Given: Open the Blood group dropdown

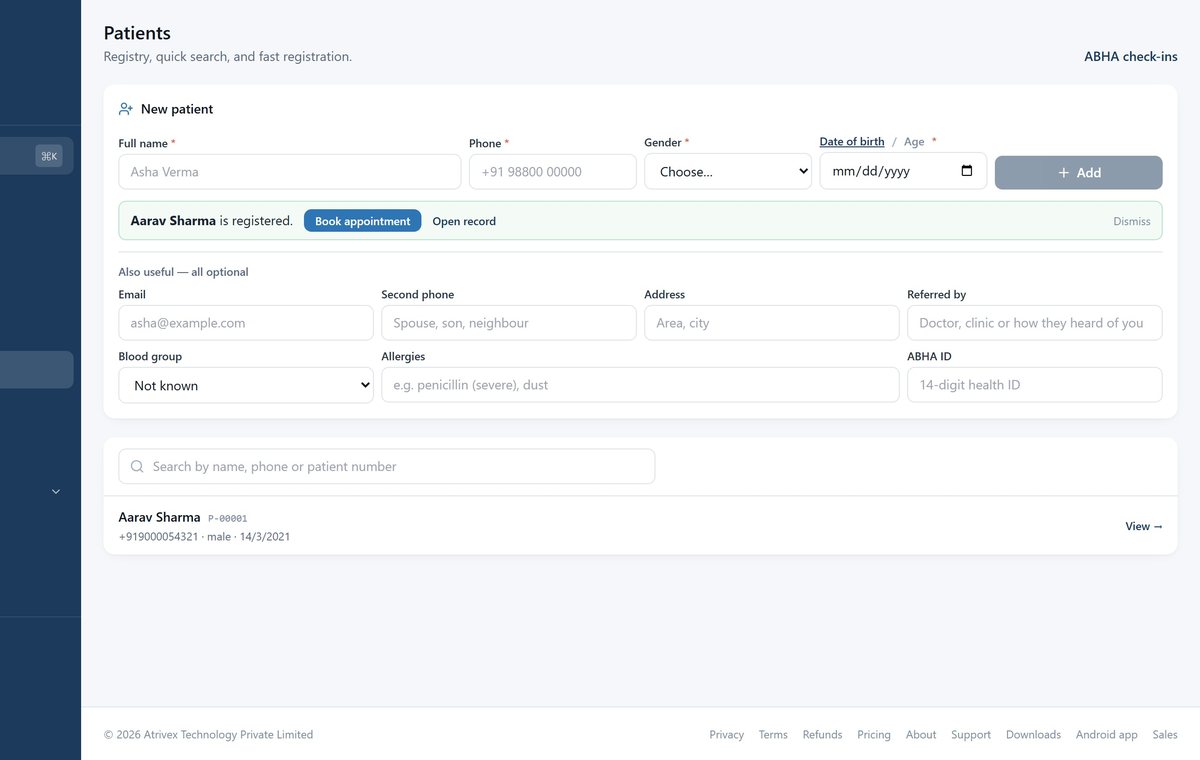Looking at the screenshot, I should (x=246, y=385).
